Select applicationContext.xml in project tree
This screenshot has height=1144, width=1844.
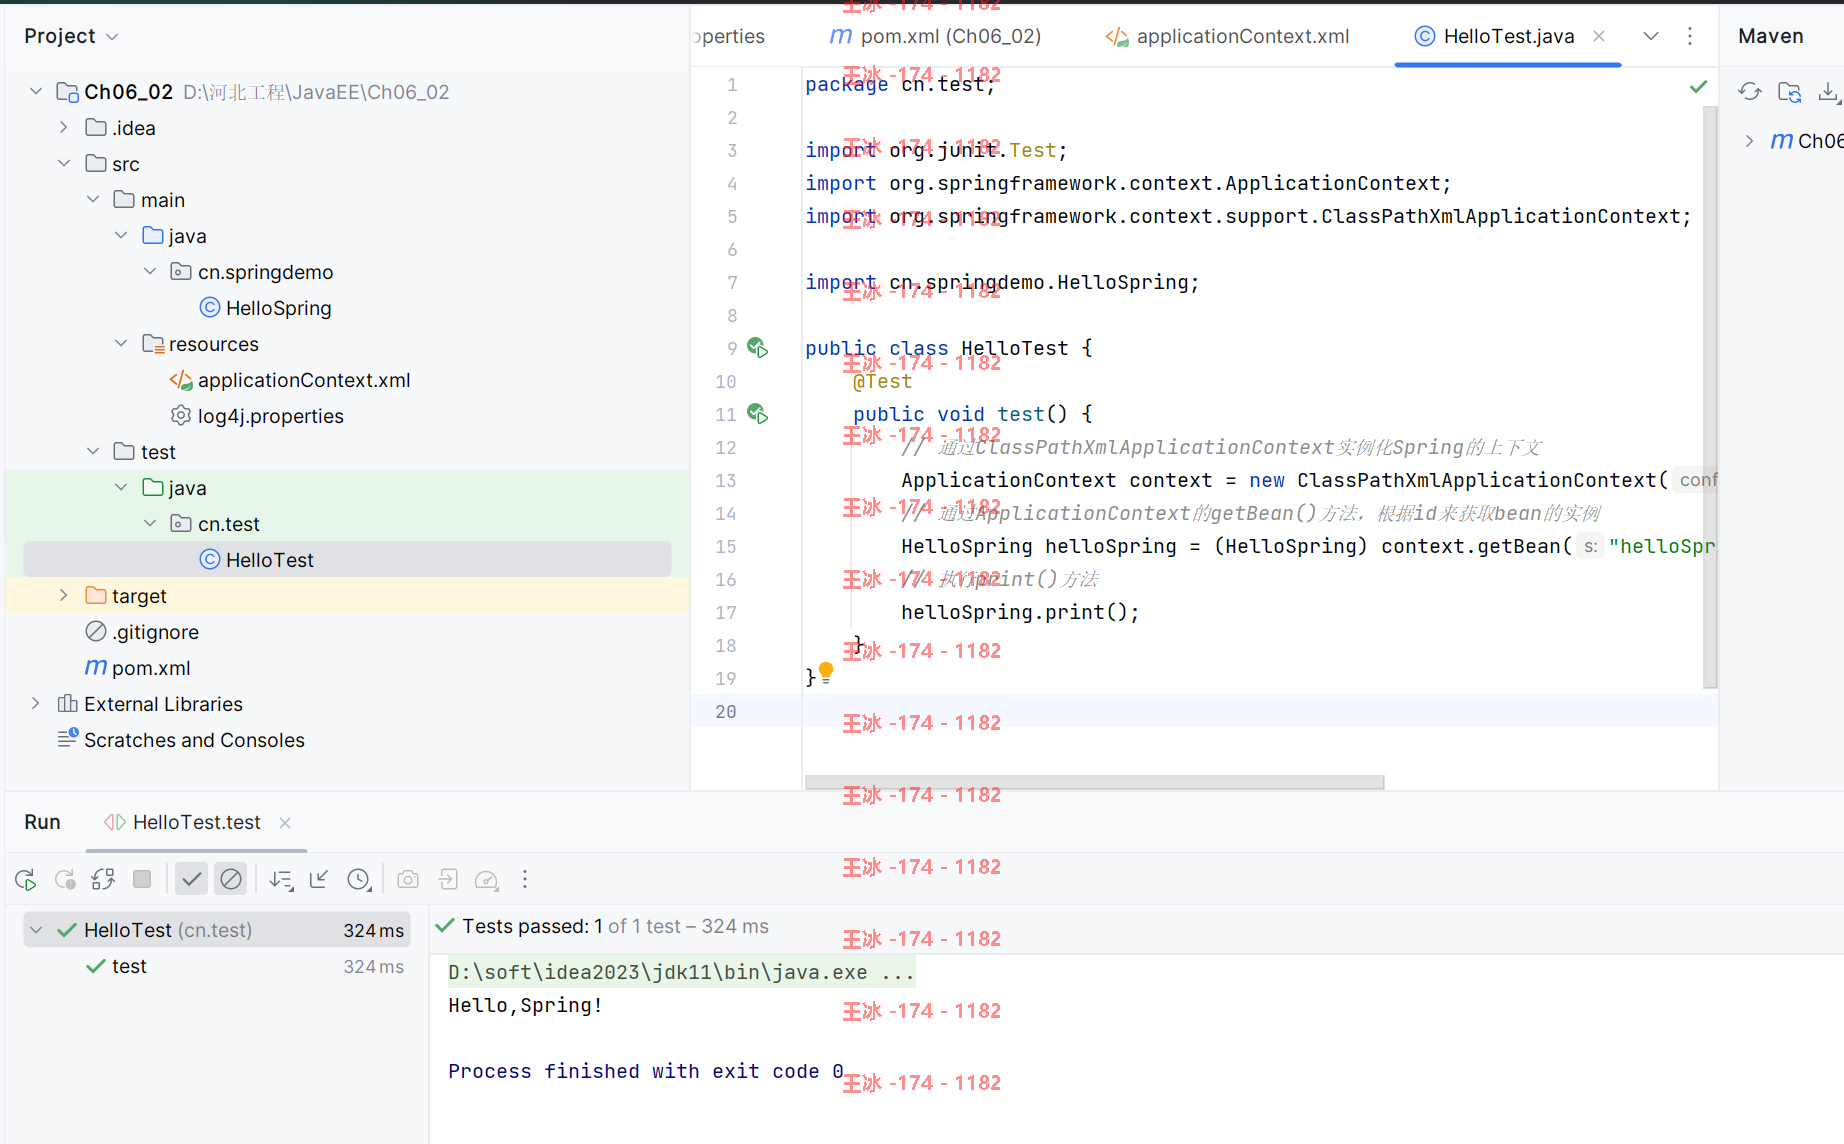point(290,380)
